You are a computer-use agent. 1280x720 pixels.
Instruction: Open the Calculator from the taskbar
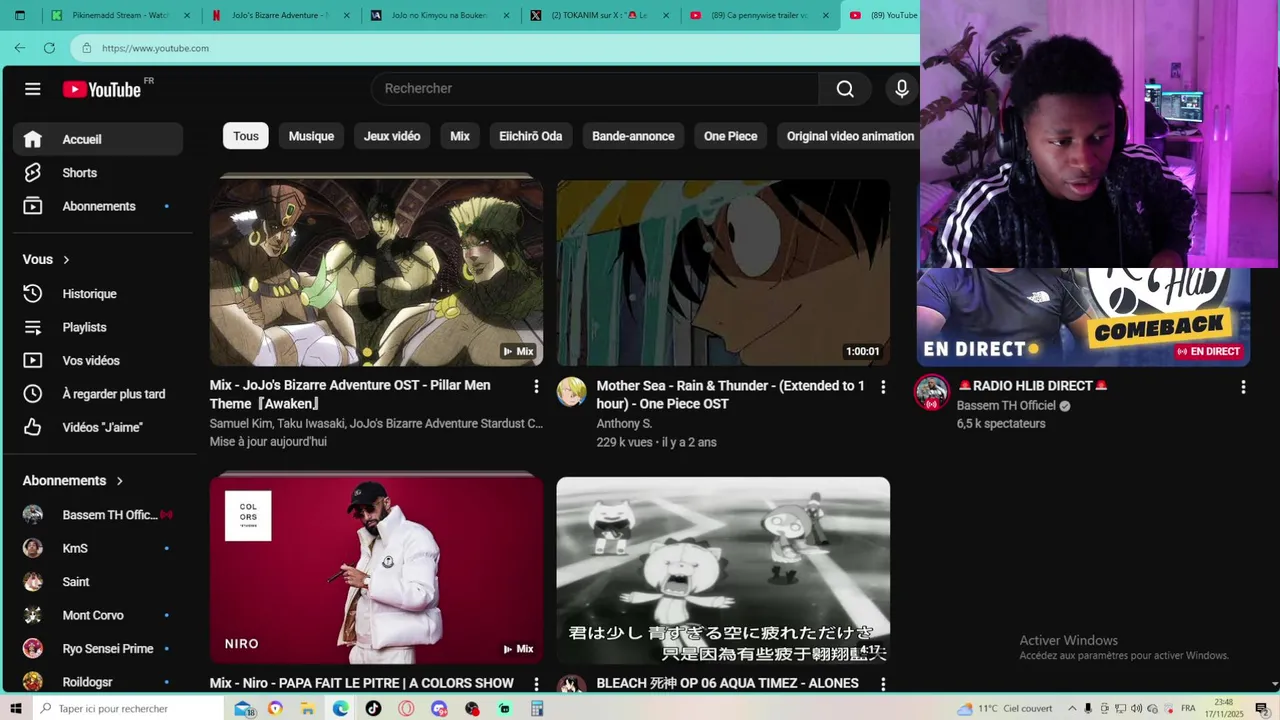[x=537, y=708]
